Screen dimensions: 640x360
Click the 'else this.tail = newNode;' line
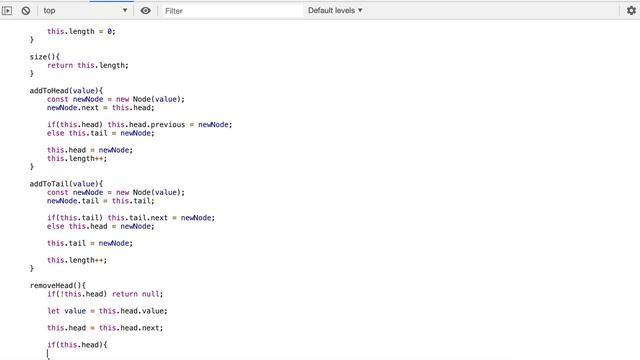coord(101,133)
